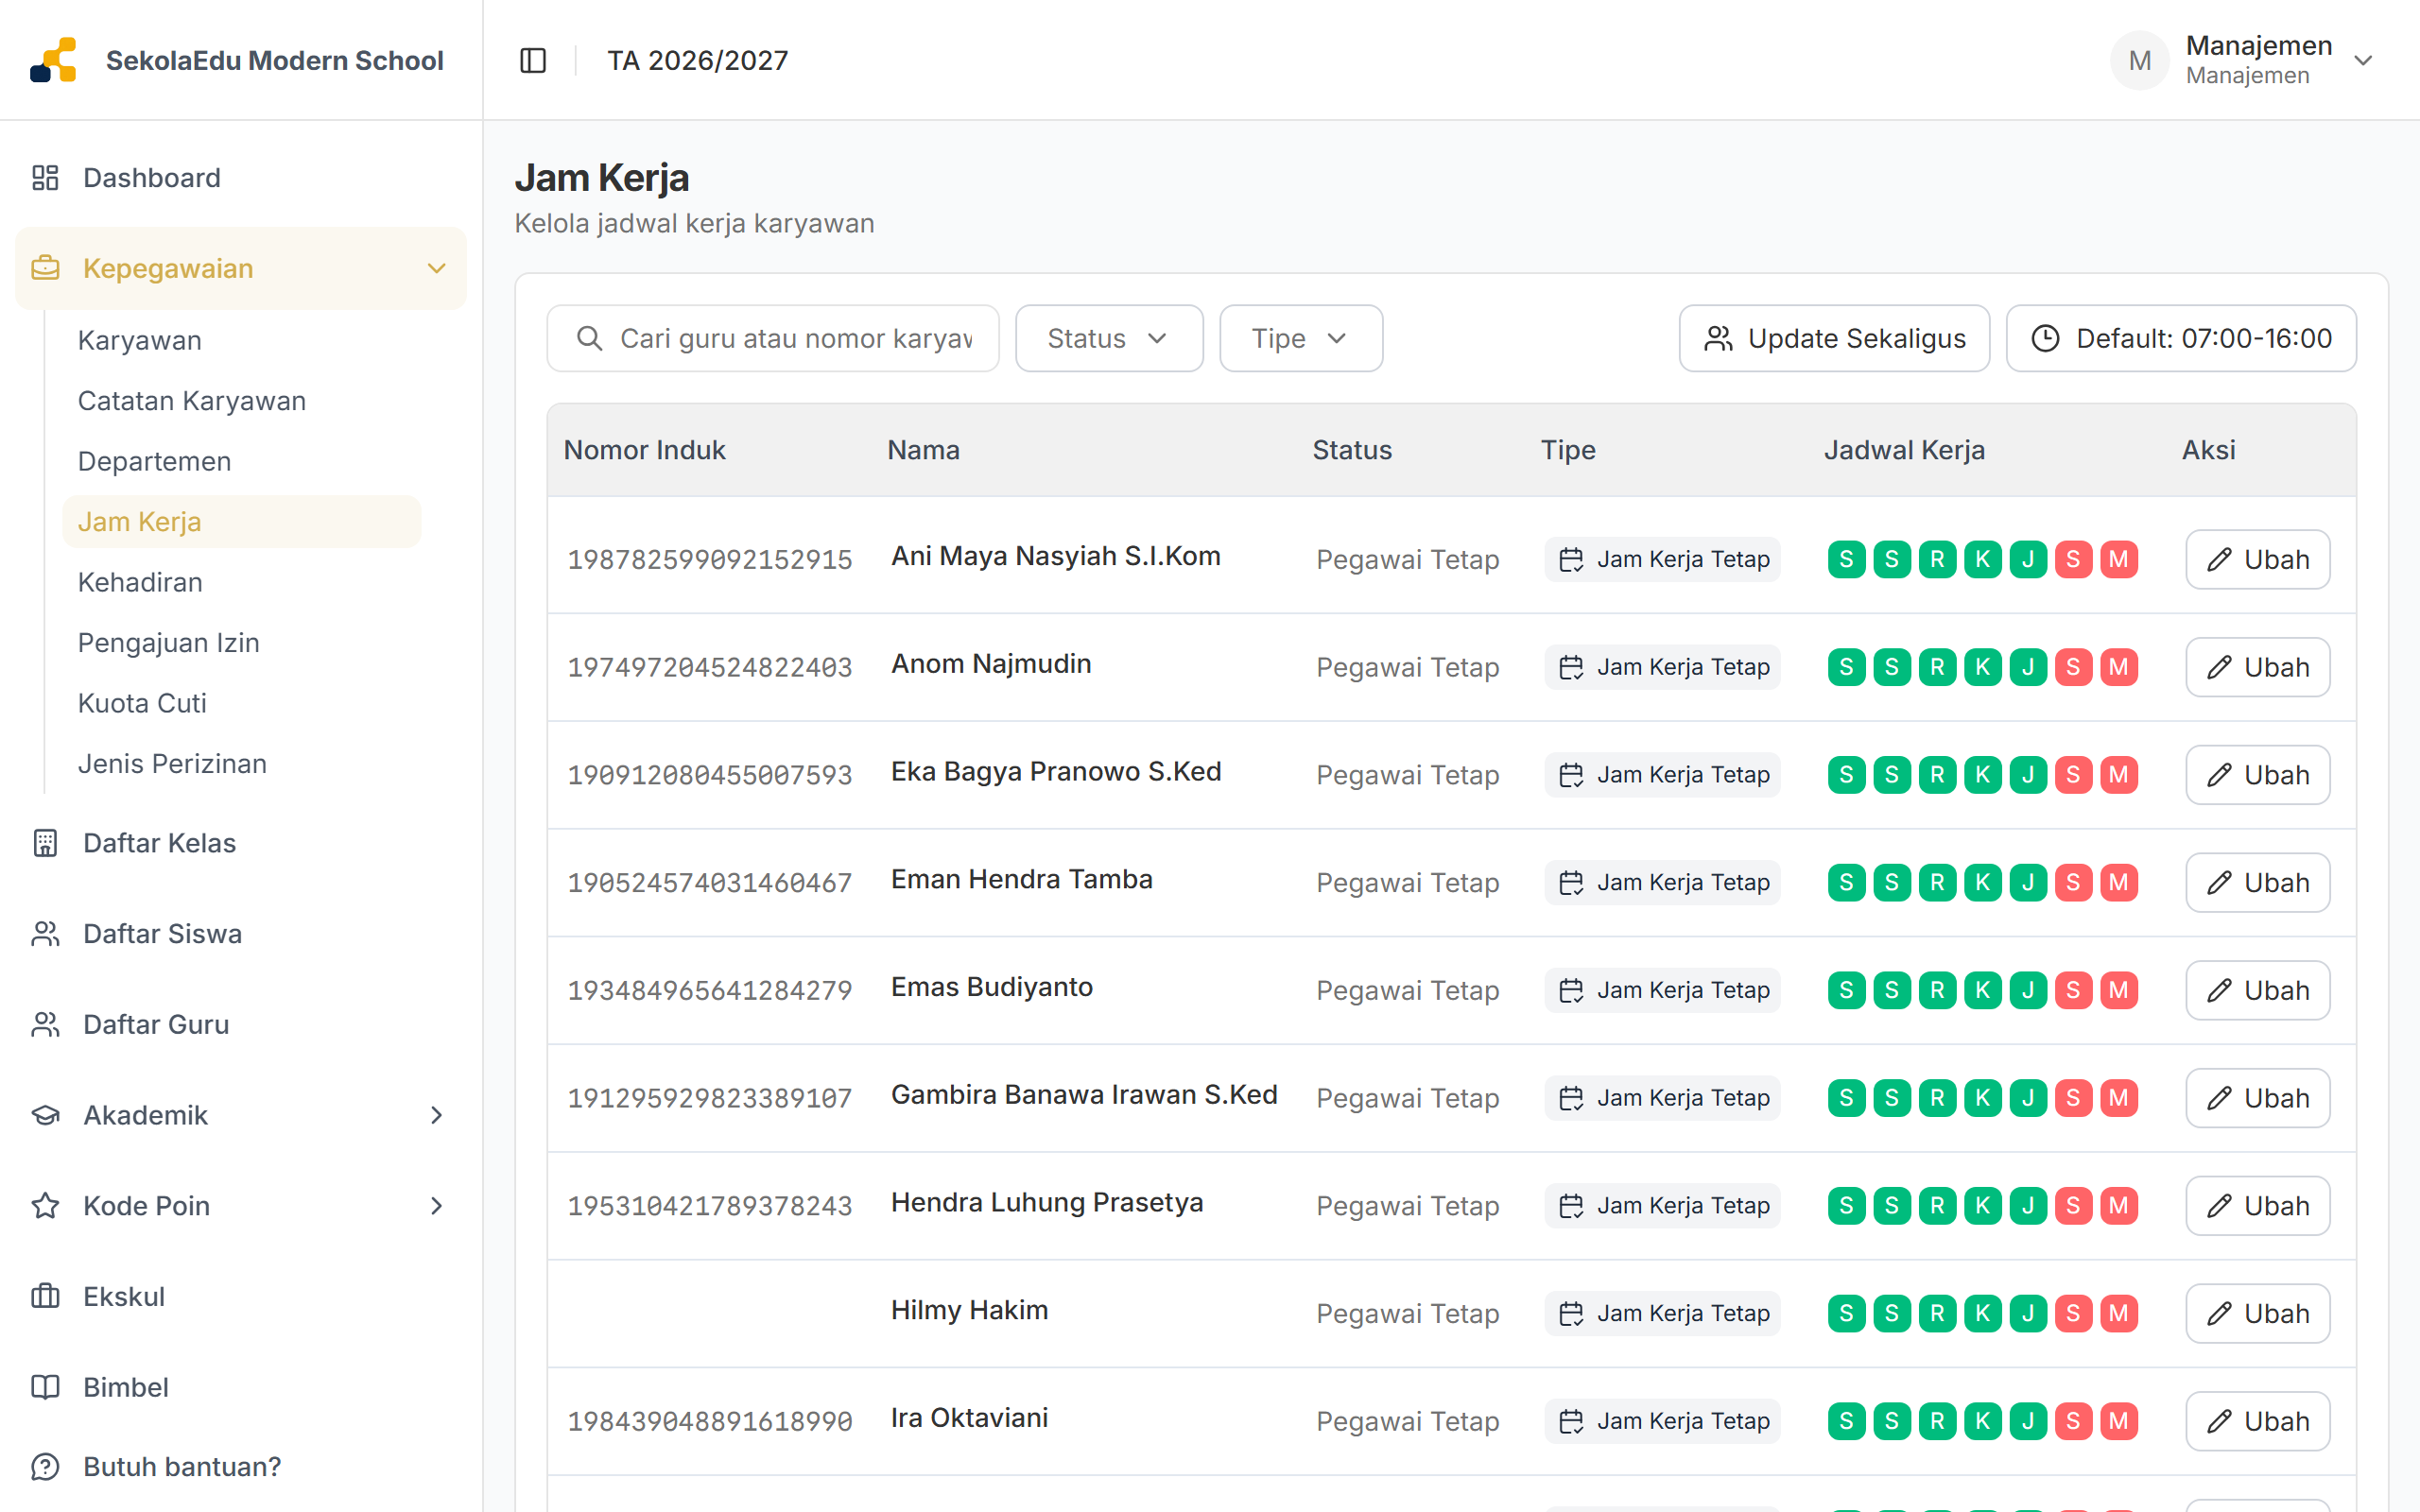Click the SekolaEdu logo icon
The width and height of the screenshot is (2420, 1512).
[53, 60]
